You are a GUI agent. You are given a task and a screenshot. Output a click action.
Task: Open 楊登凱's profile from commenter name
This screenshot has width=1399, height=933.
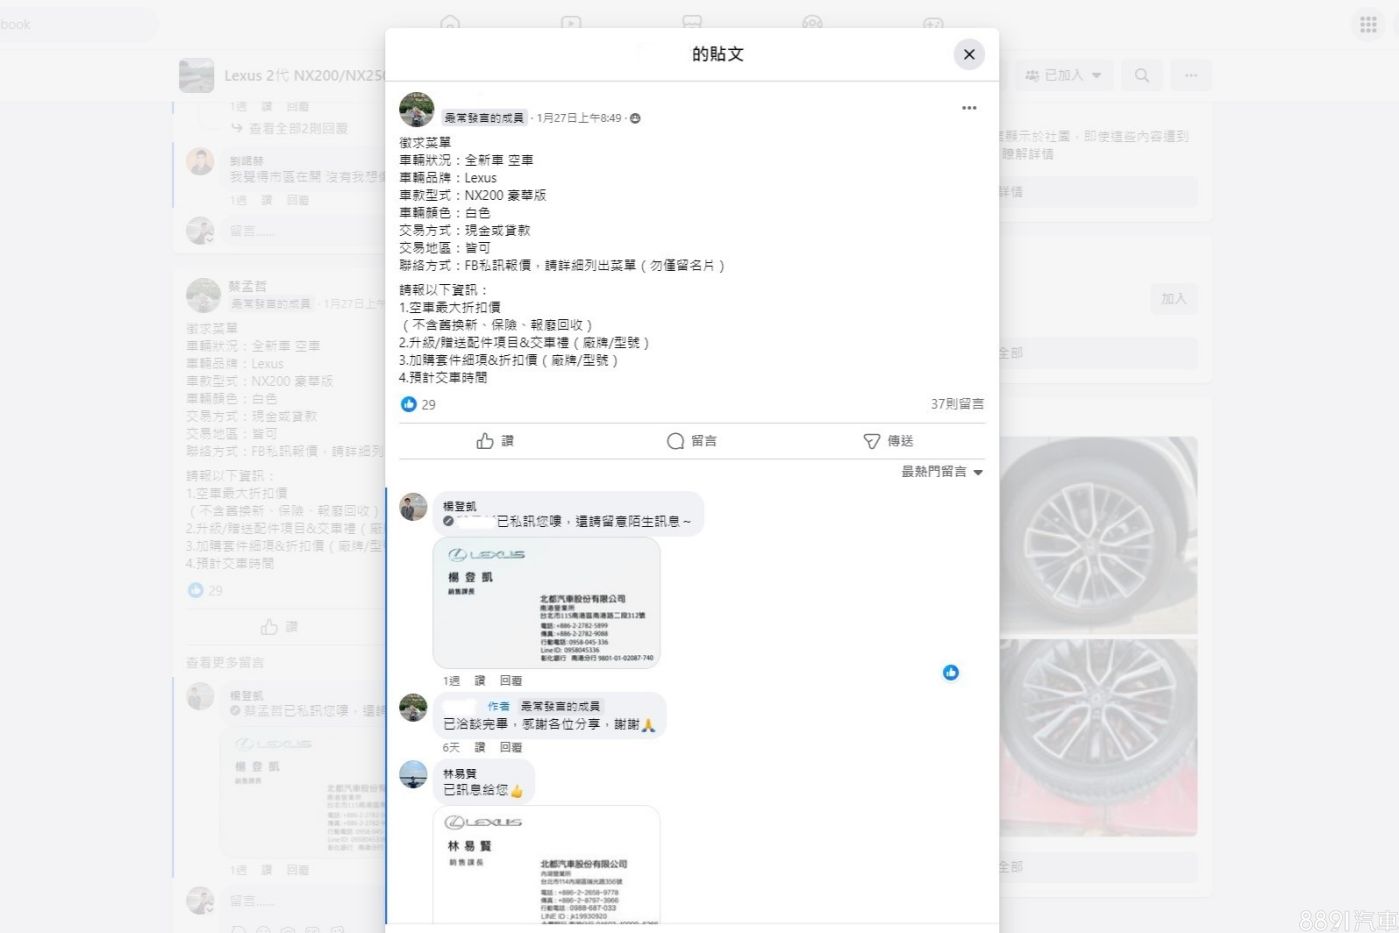pos(460,506)
